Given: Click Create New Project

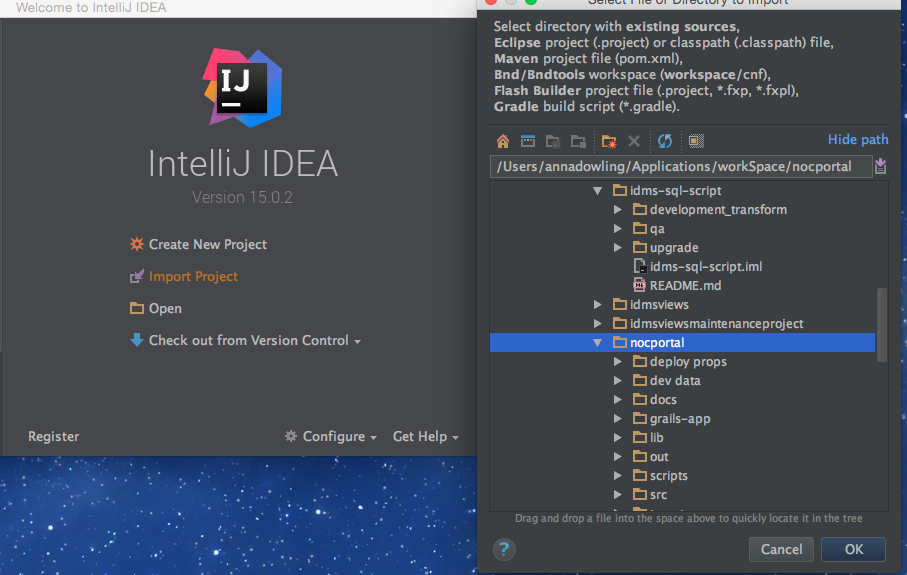Looking at the screenshot, I should point(207,245).
